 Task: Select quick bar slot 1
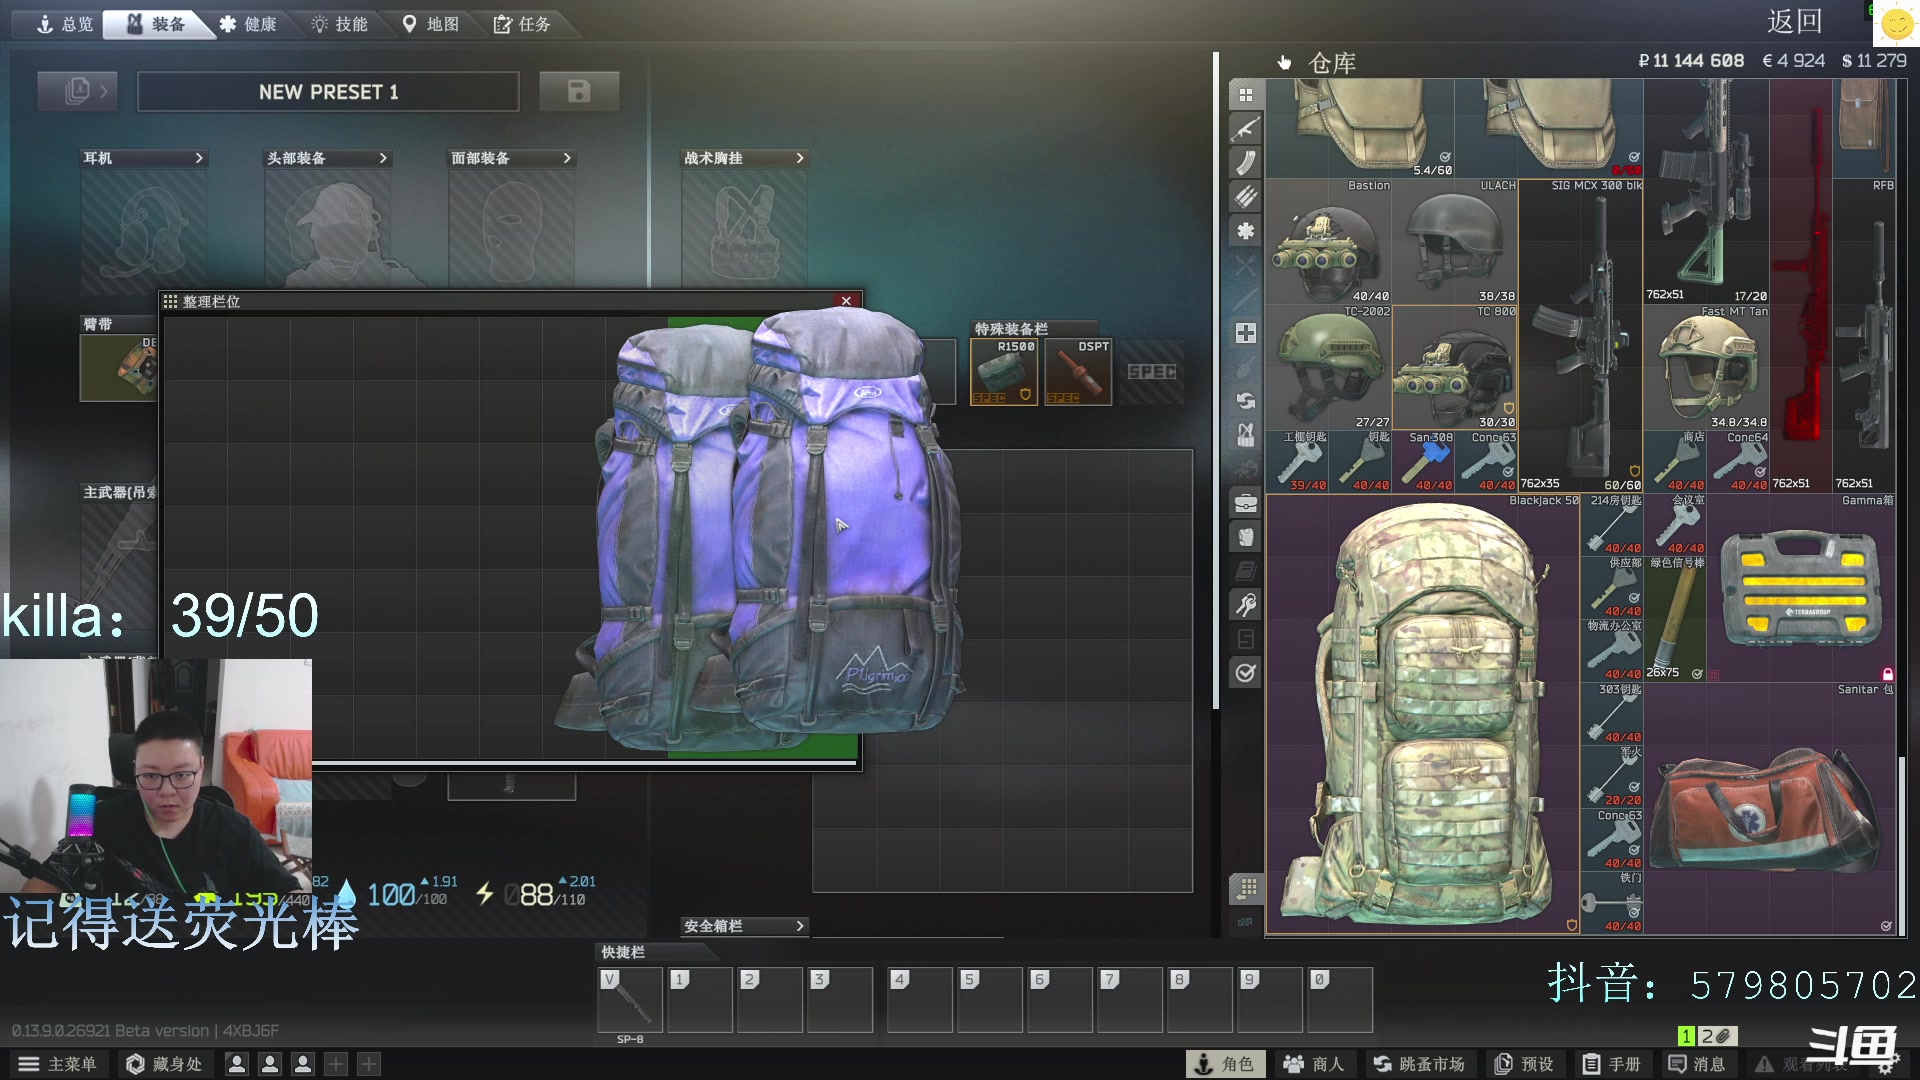click(700, 999)
